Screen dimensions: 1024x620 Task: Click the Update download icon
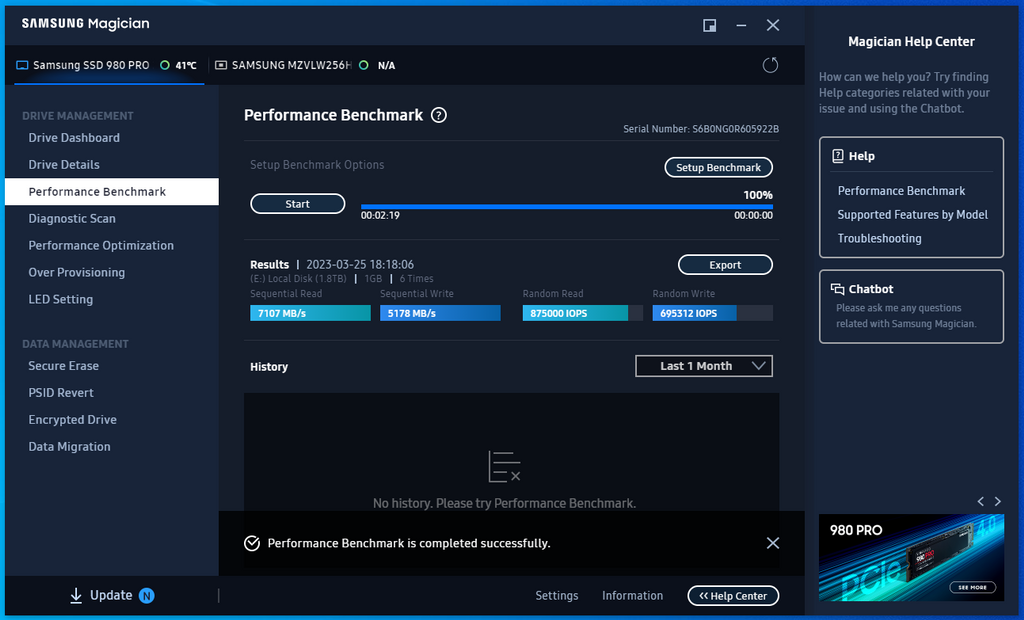(x=76, y=595)
